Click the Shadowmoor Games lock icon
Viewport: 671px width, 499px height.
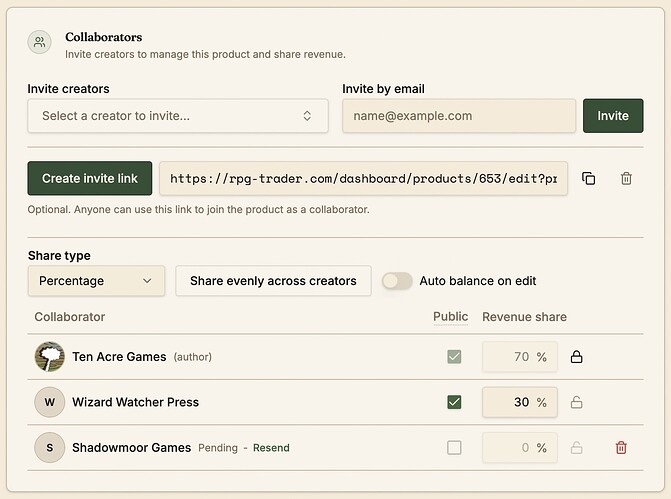(x=576, y=448)
